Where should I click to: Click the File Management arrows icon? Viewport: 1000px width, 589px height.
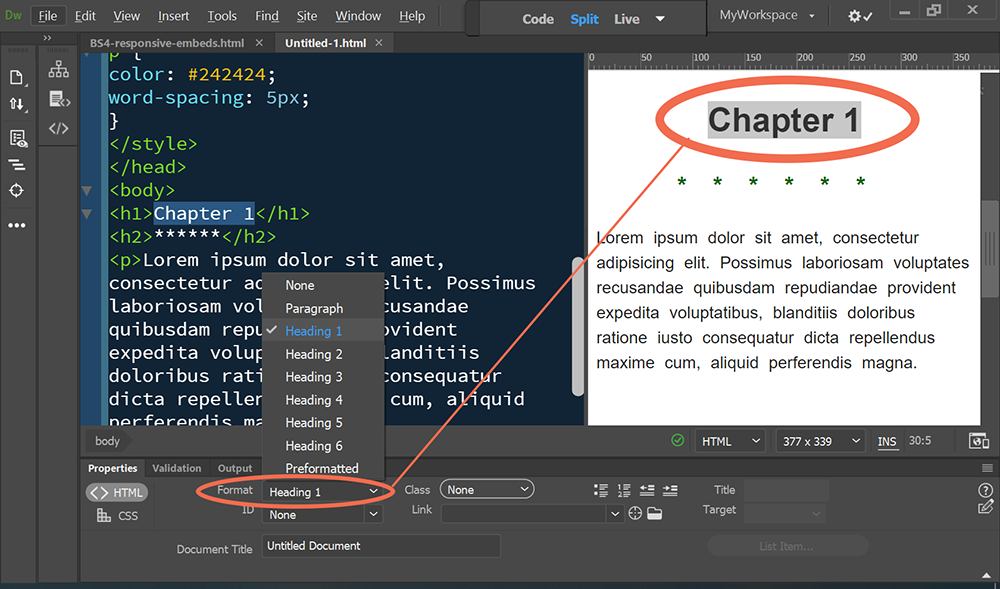coord(17,104)
